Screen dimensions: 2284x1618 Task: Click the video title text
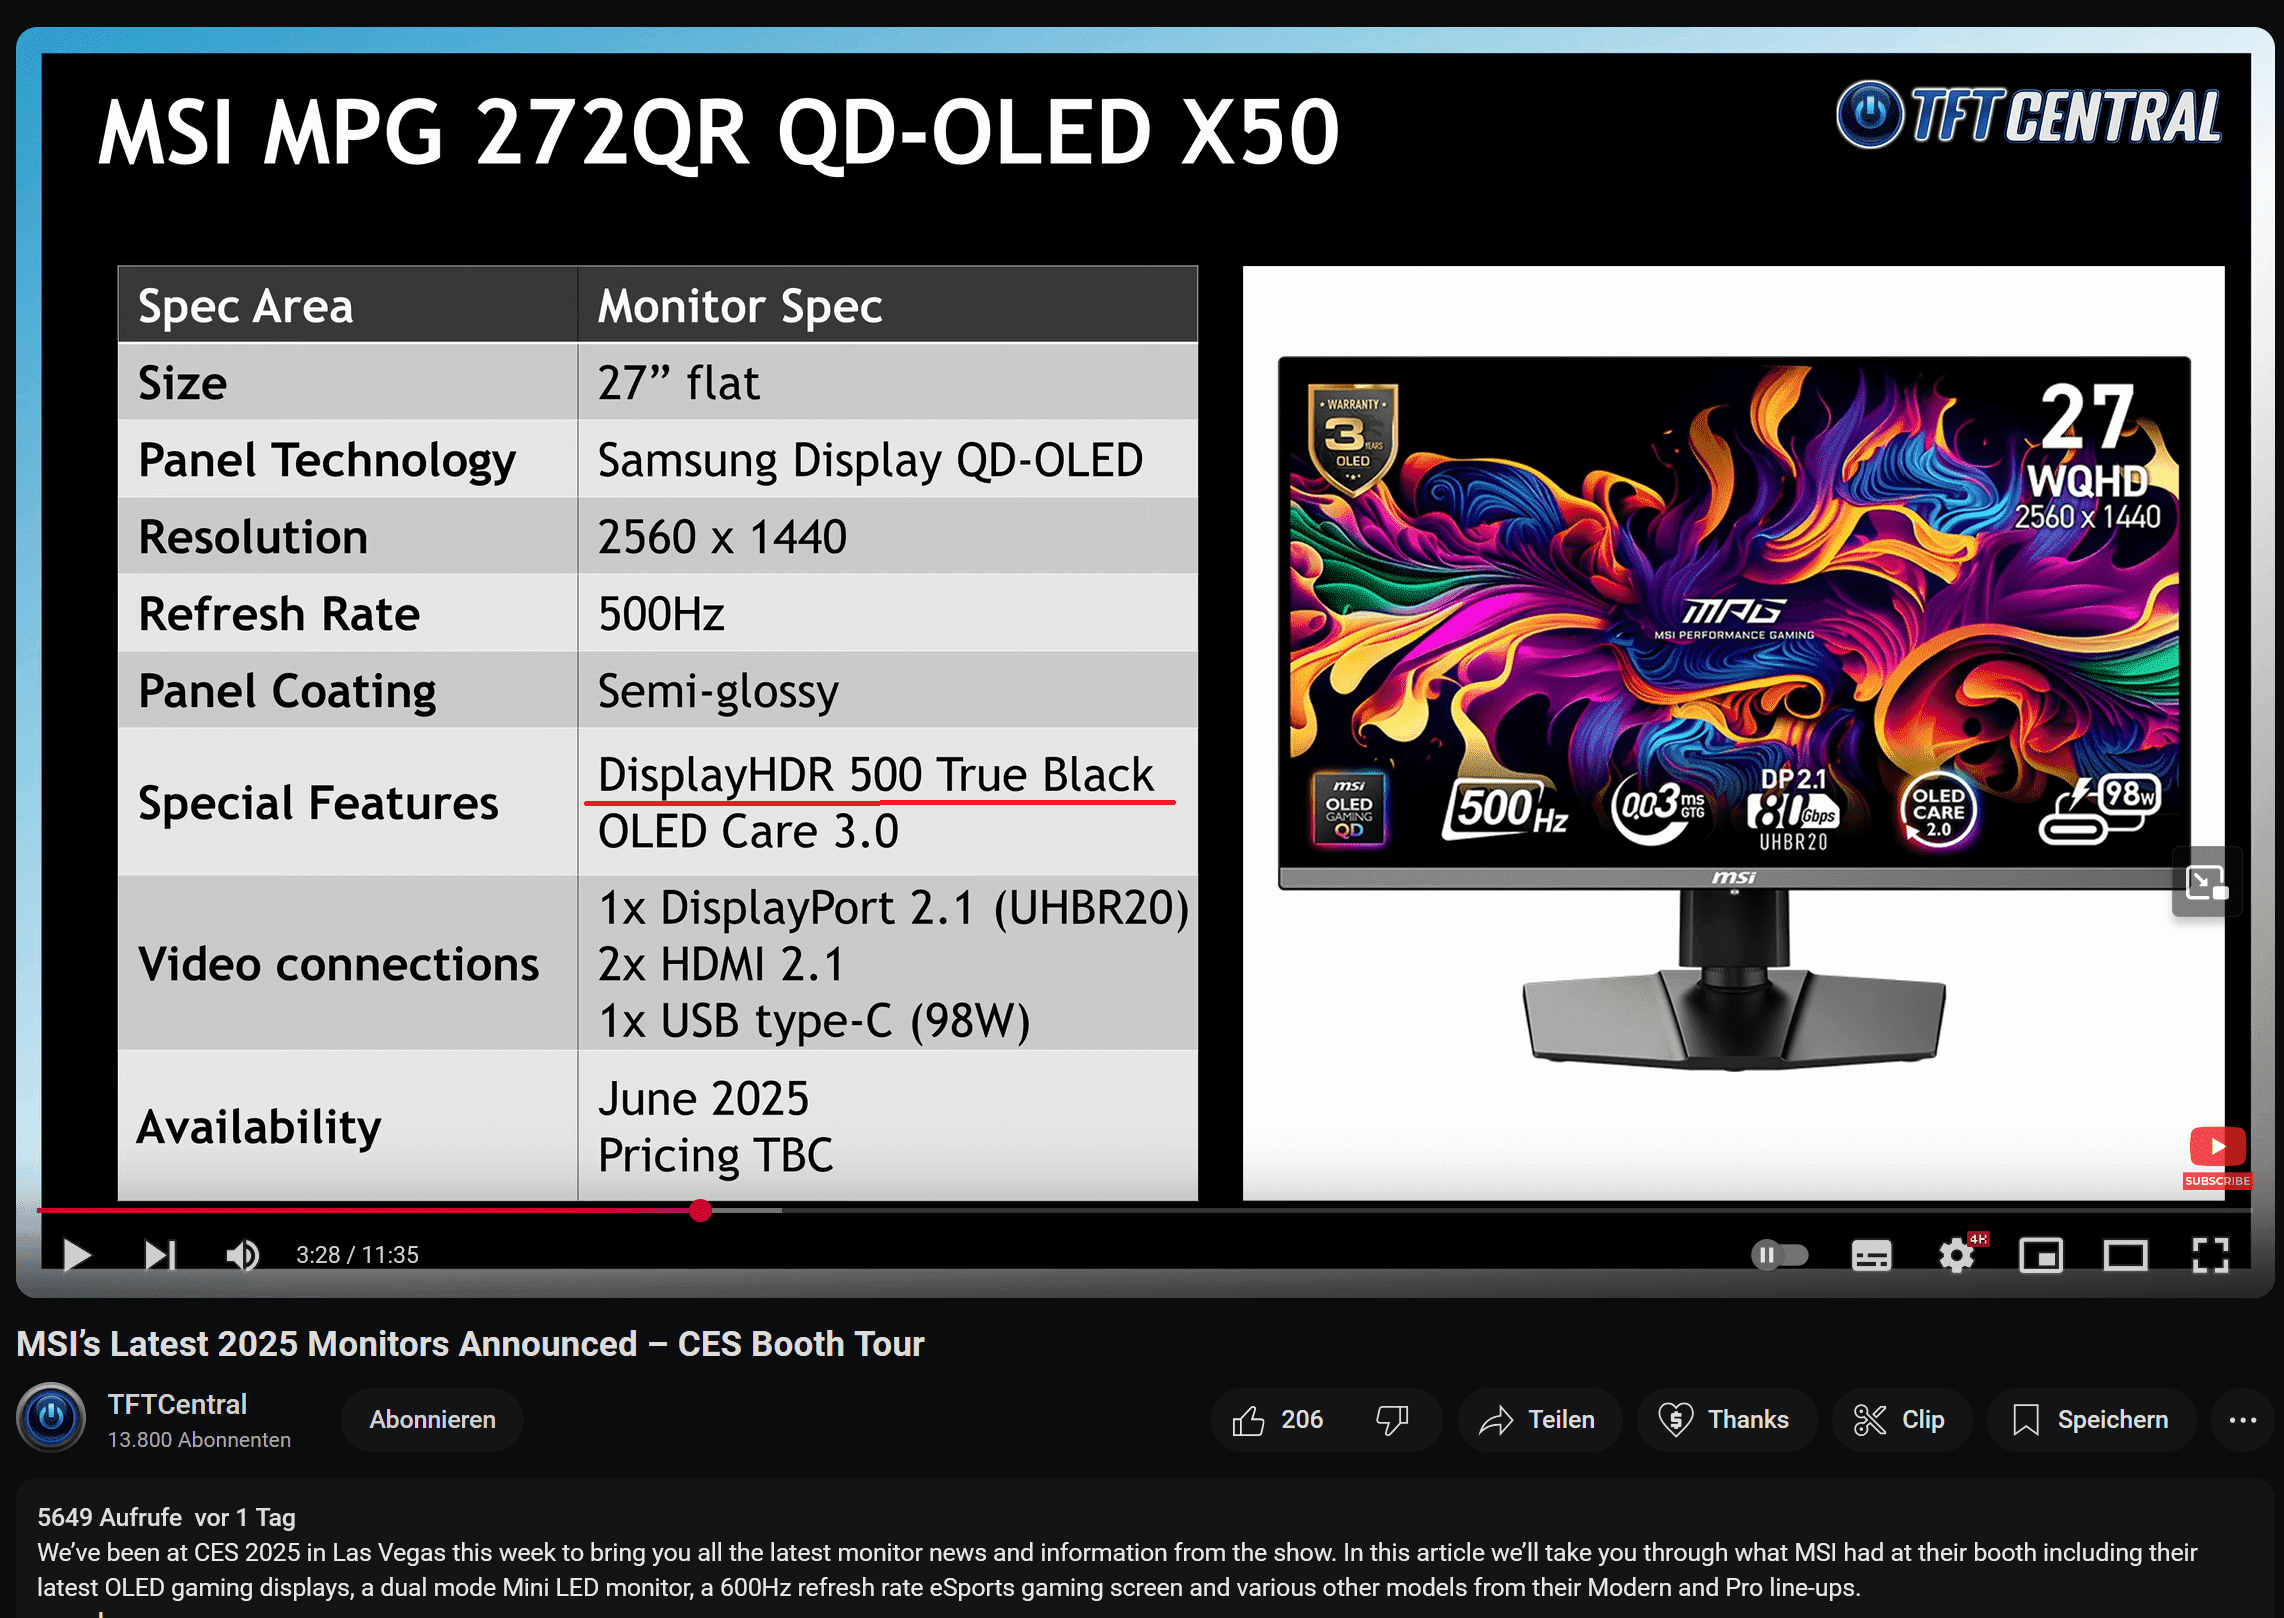(470, 1344)
